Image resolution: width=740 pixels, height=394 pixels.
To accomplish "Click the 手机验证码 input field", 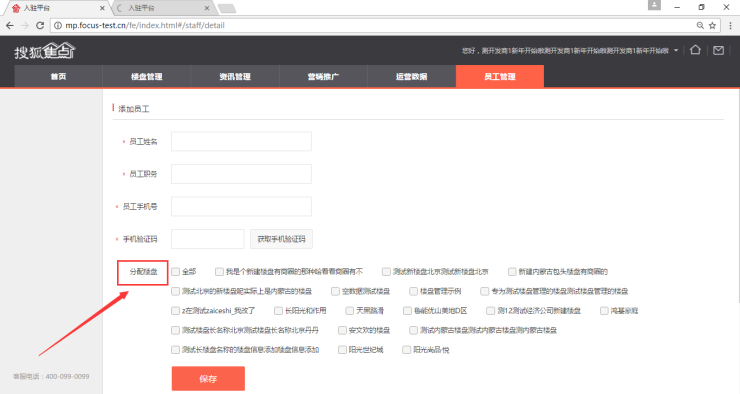I will coord(208,239).
